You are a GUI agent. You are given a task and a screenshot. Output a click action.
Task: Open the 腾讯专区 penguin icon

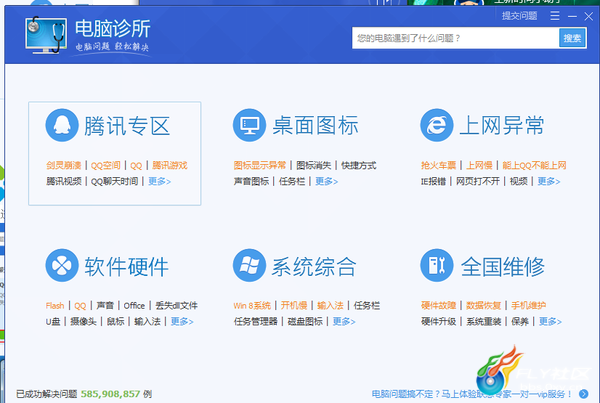coord(62,125)
